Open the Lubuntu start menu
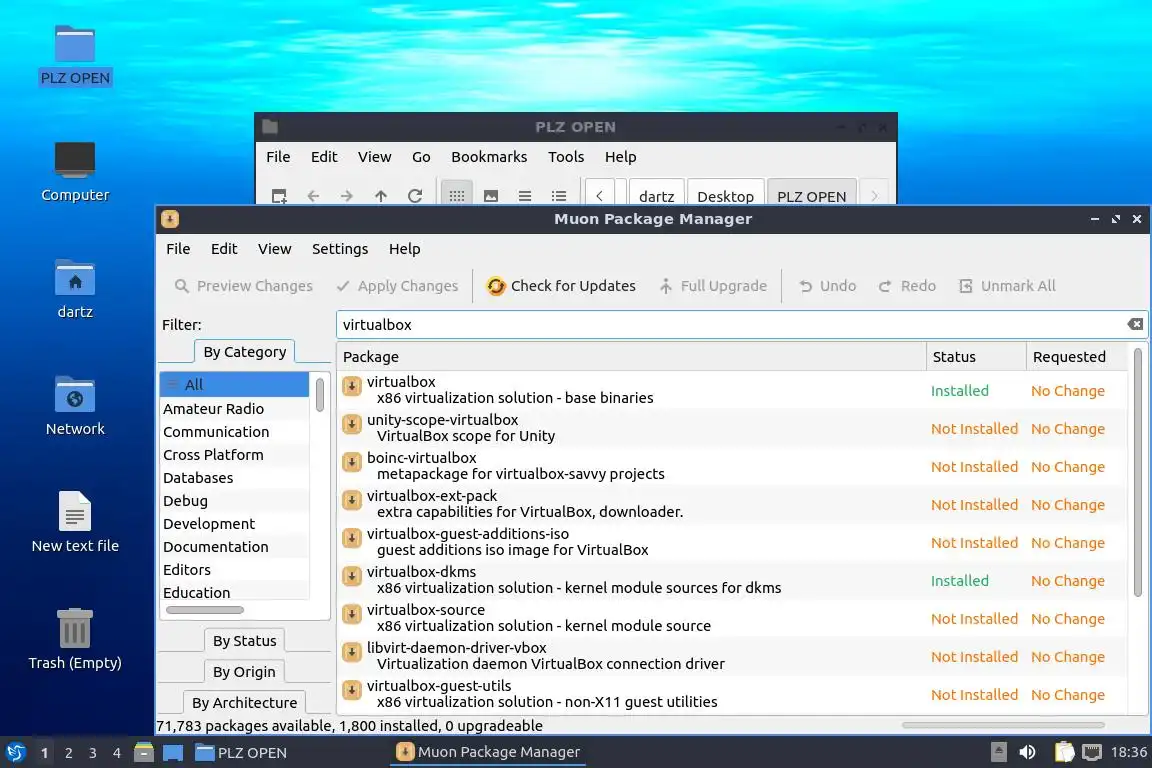The image size is (1152, 768). (15, 753)
